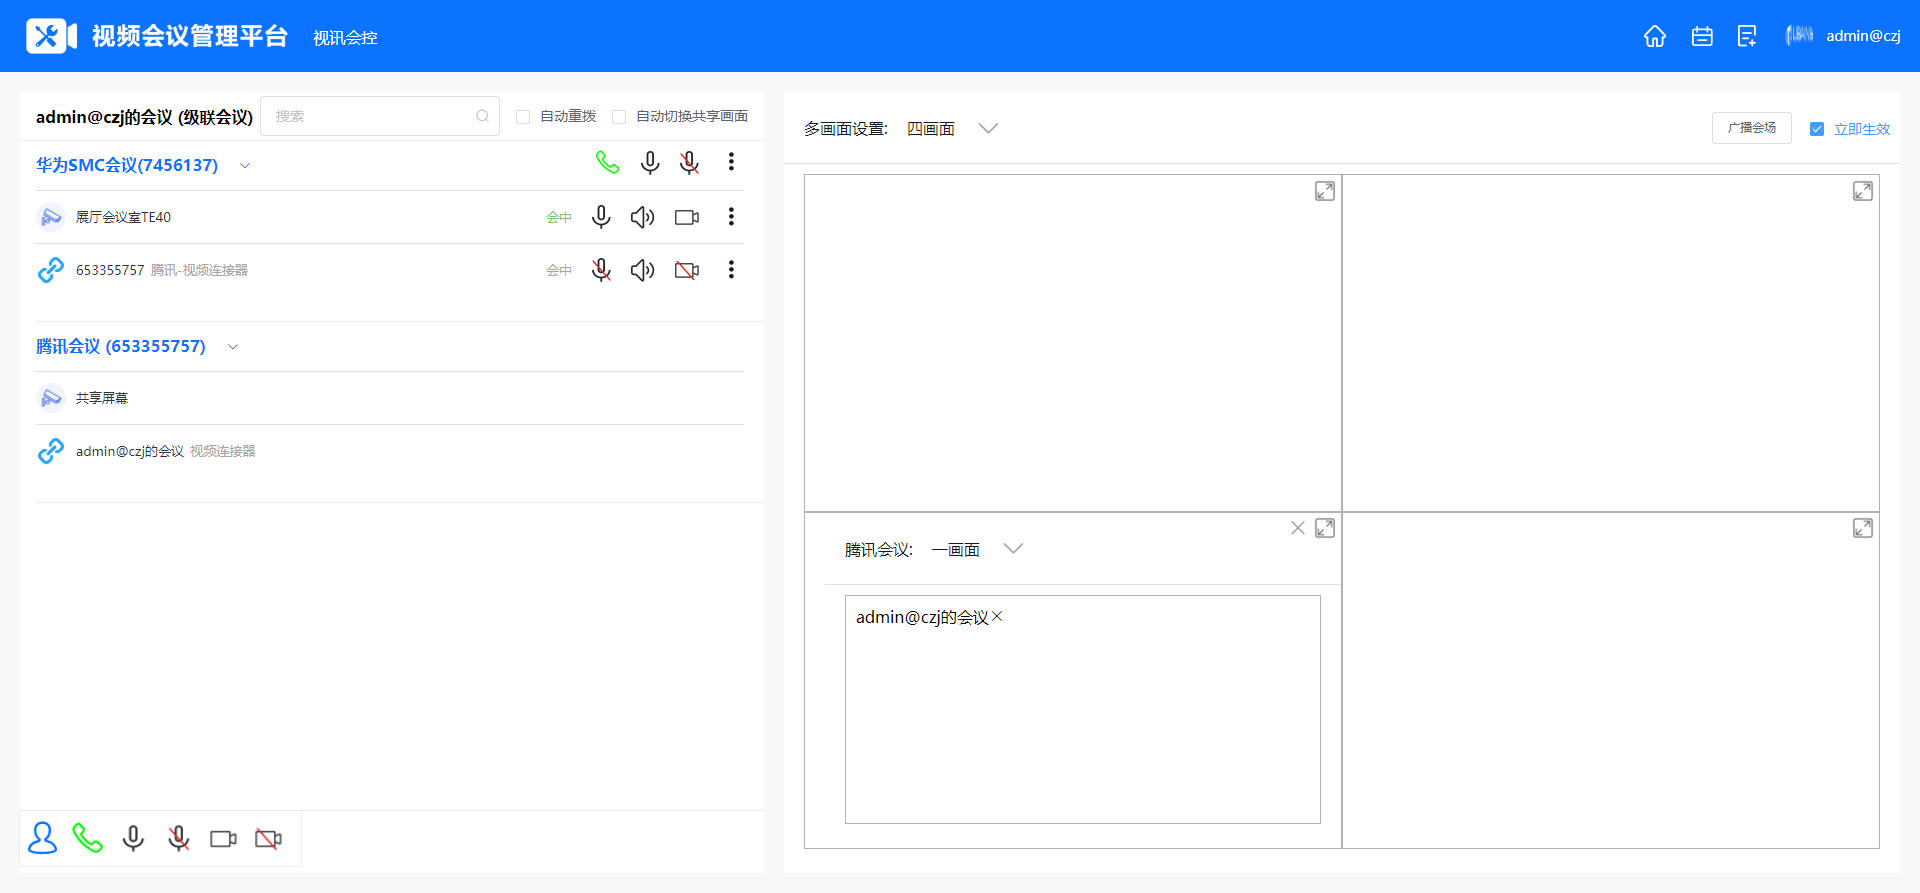Select the 展厅会议室TE40 participant row
1920x893 pixels.
[x=390, y=217]
